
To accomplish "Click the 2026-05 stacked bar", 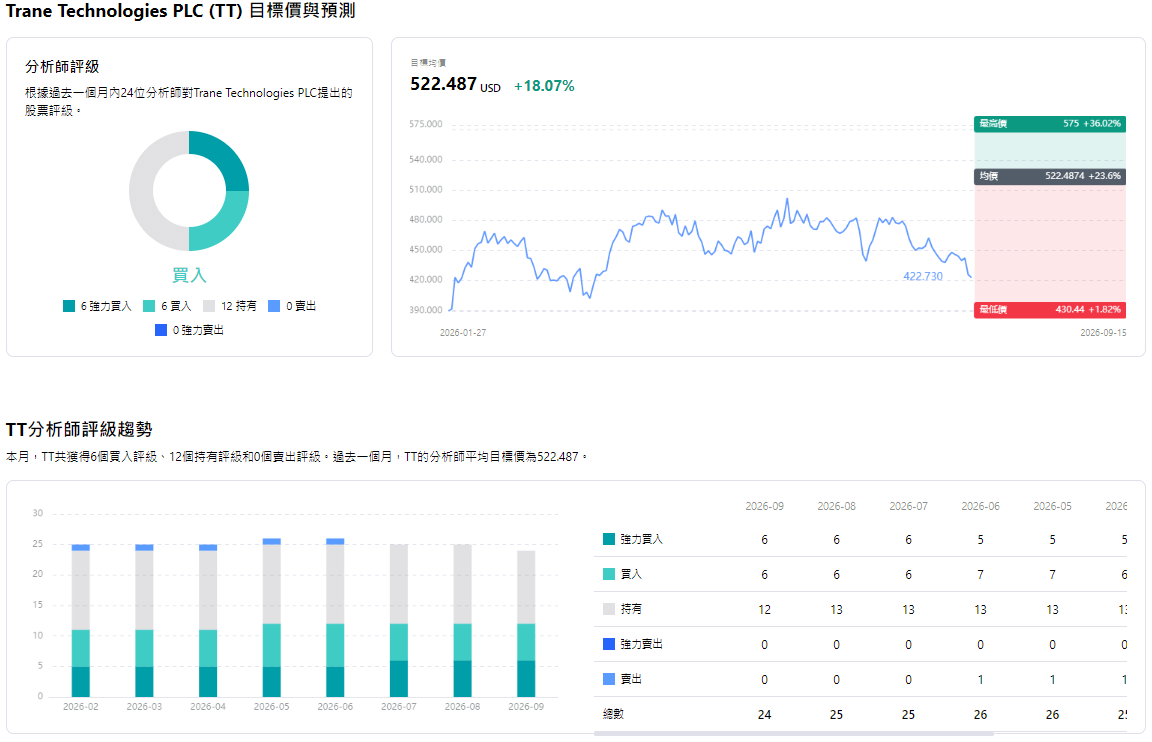I will (x=272, y=618).
